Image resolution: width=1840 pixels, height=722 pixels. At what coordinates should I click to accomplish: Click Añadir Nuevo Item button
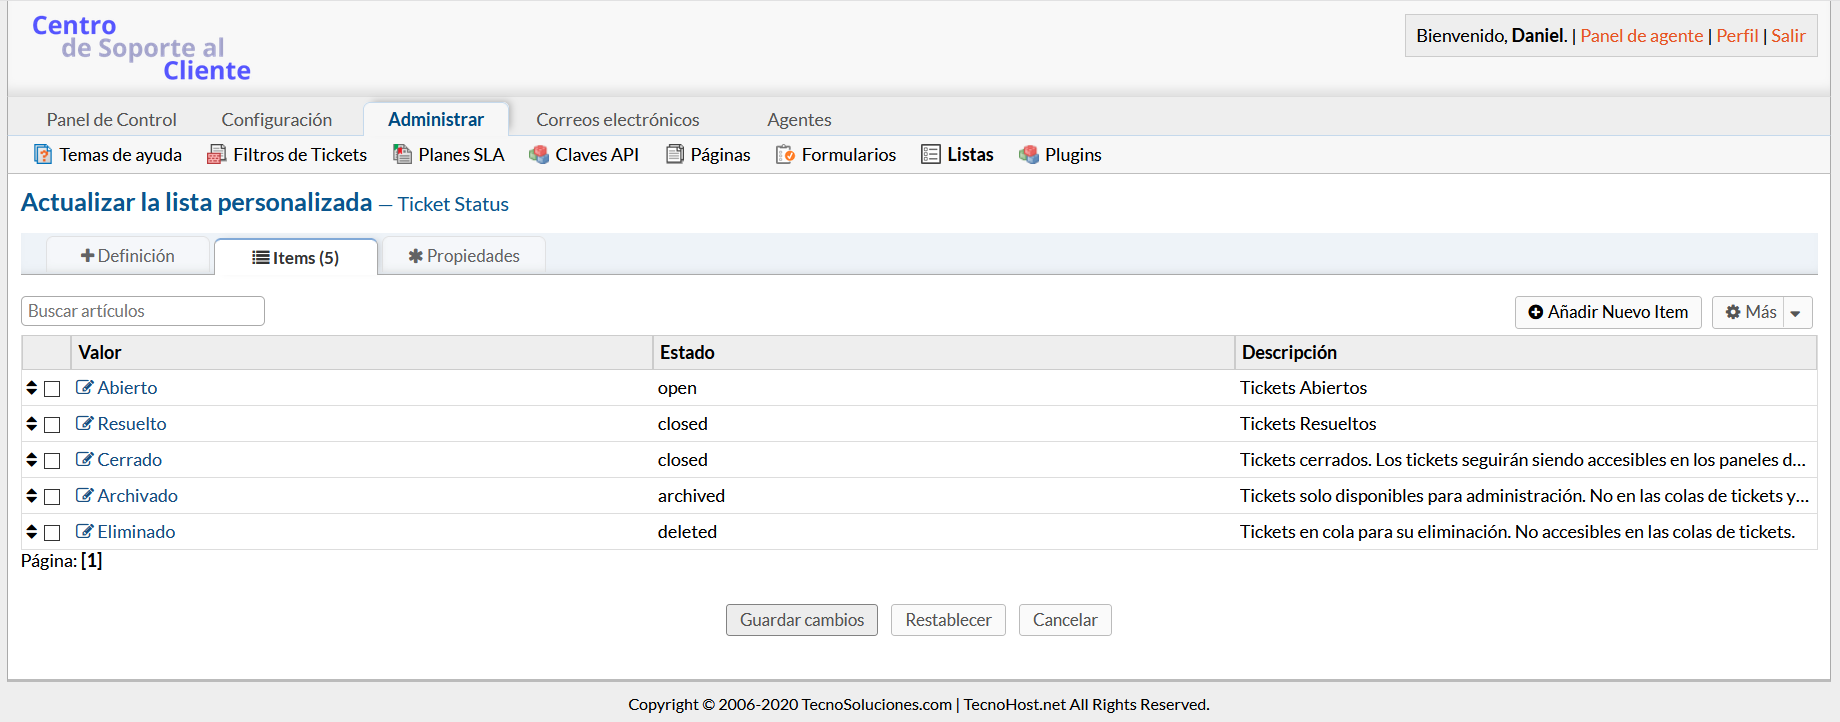(x=1607, y=312)
